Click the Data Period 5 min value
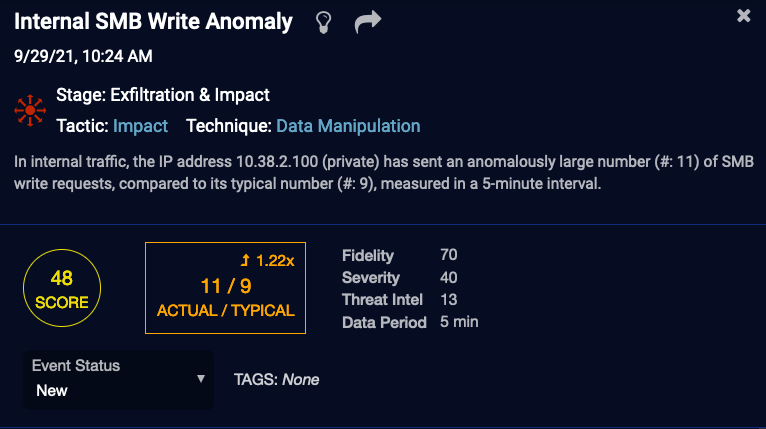 459,322
